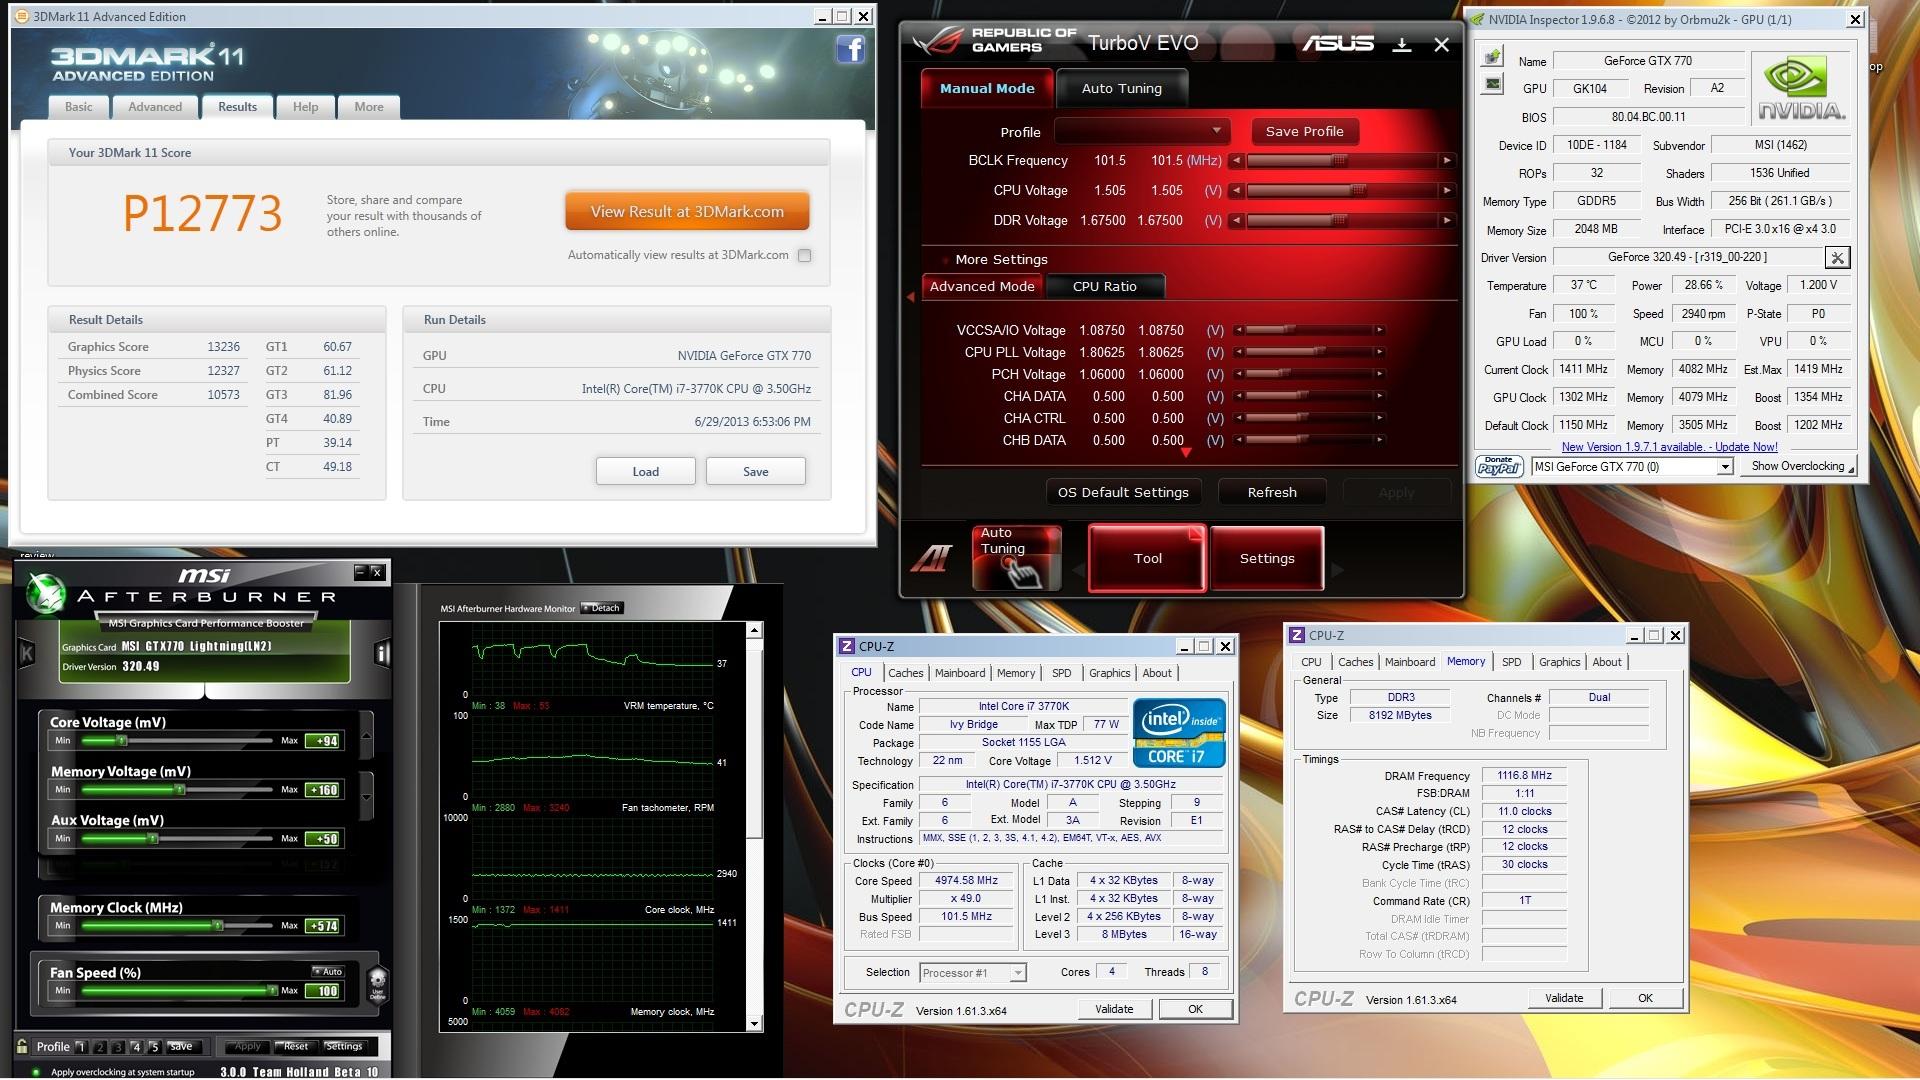Viewport: 1920px width, 1080px height.
Task: Expand voltage sliders upward arrow in Afterburner
Action: pos(366,735)
